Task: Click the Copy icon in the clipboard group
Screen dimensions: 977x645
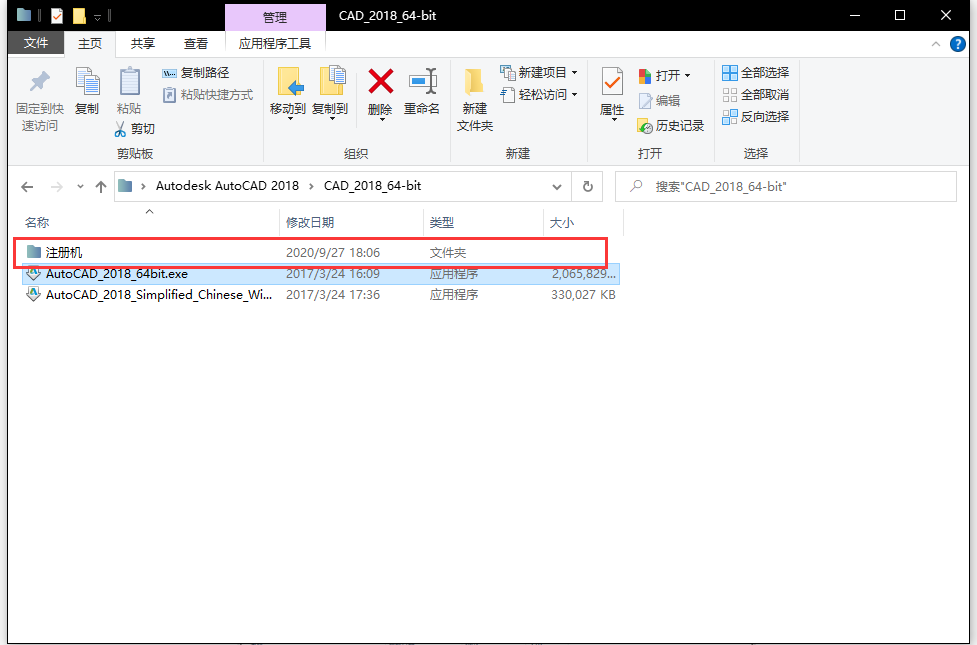Action: click(x=87, y=83)
